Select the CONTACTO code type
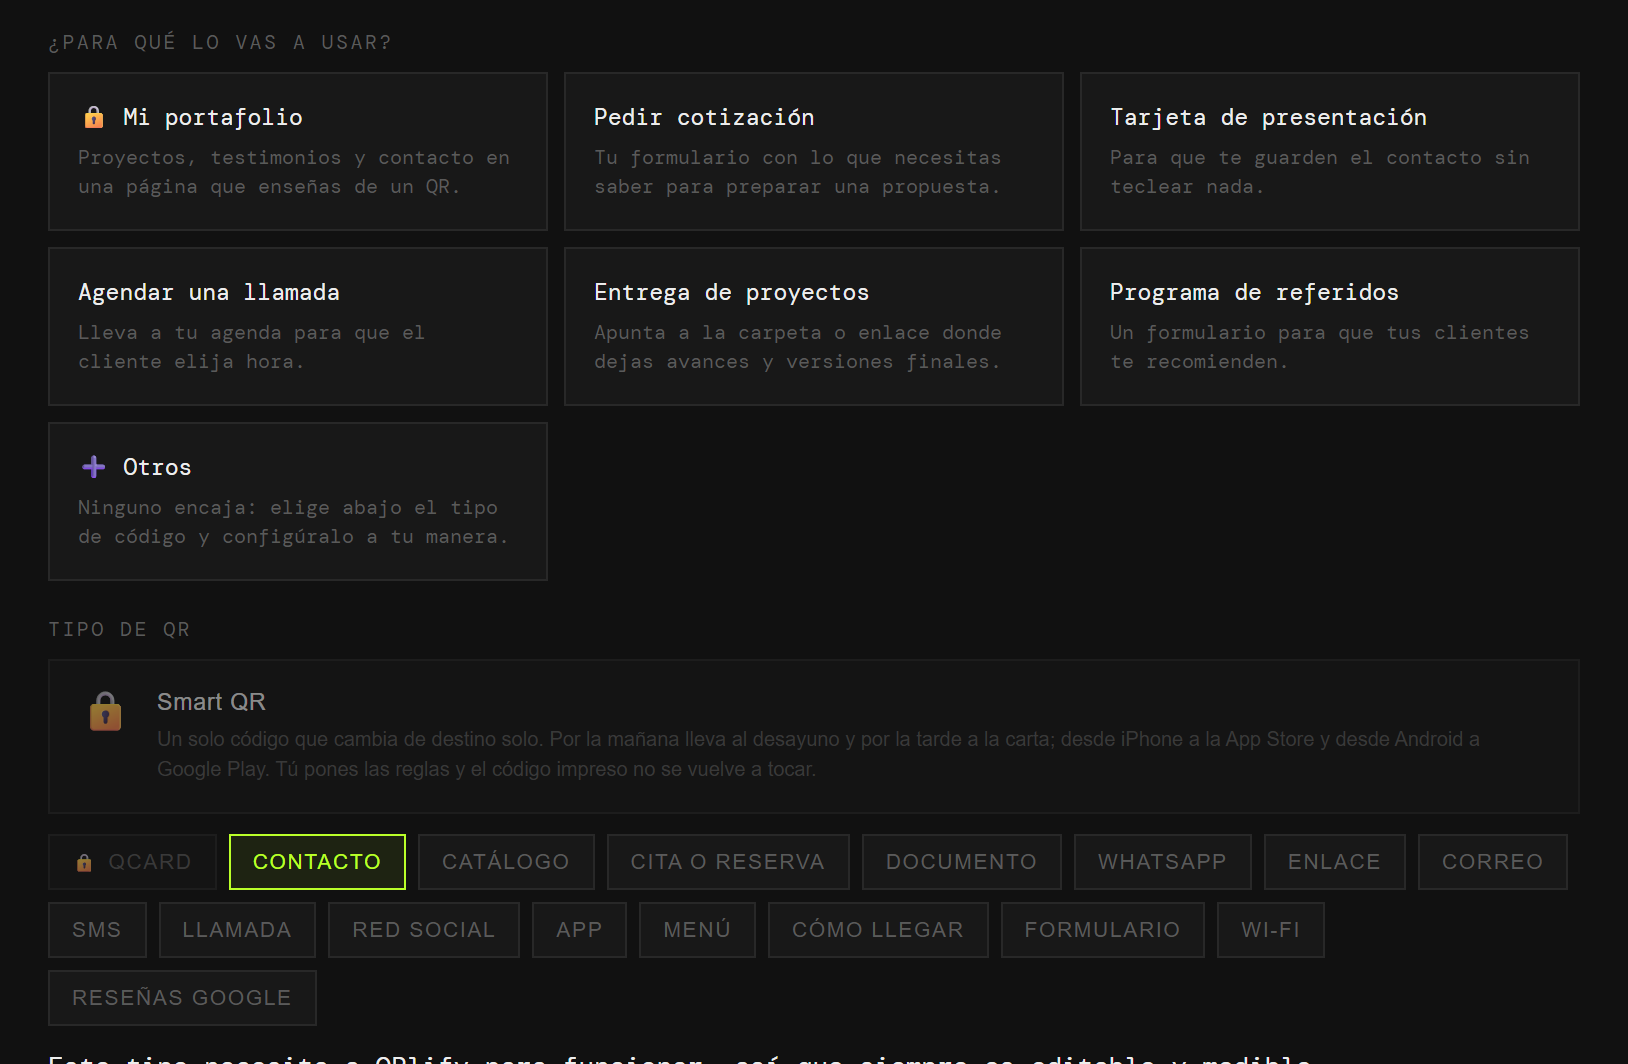Viewport: 1628px width, 1064px height. [317, 862]
